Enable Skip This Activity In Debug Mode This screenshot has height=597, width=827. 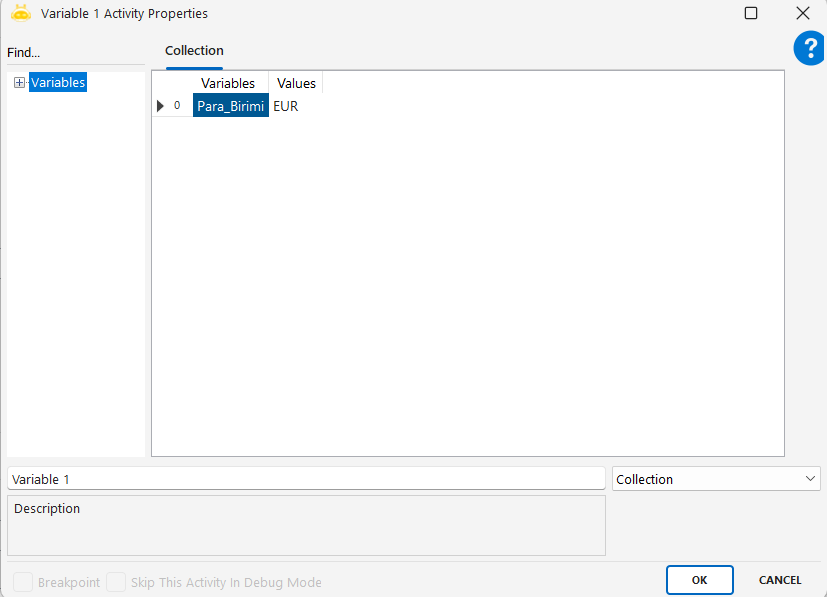[x=116, y=582]
